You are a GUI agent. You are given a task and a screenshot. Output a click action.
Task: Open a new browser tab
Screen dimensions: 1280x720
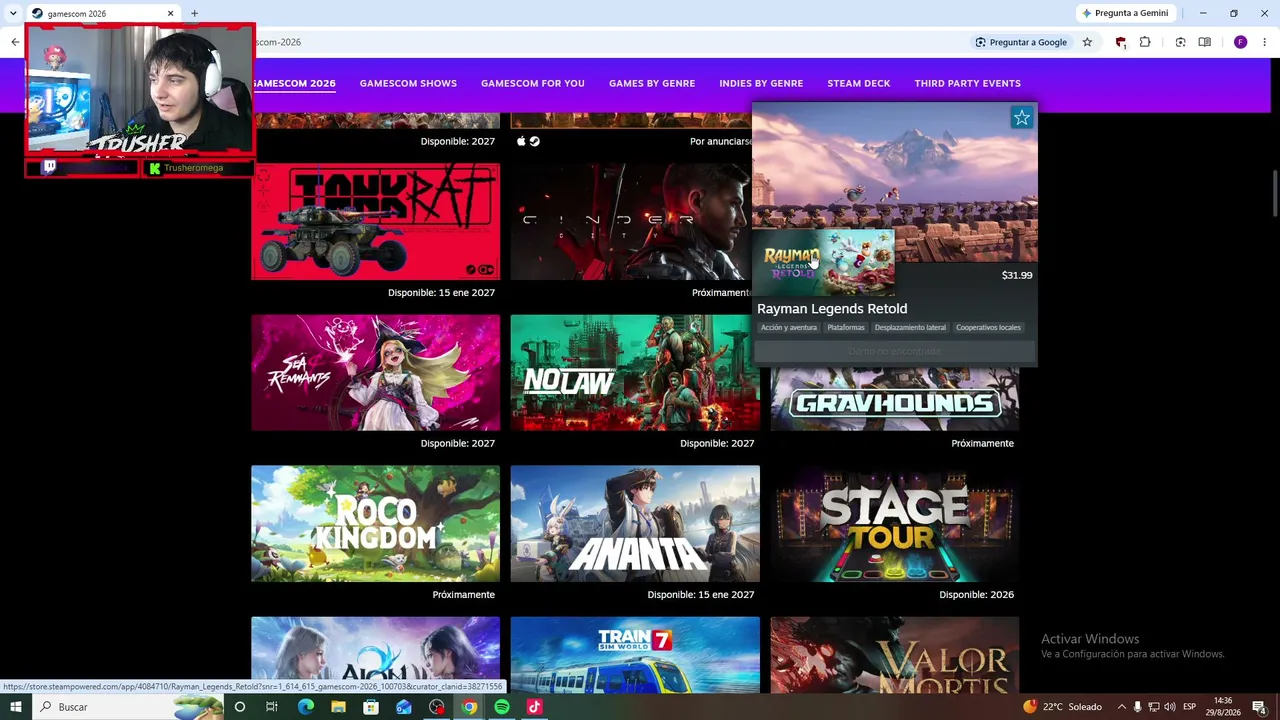click(x=194, y=13)
